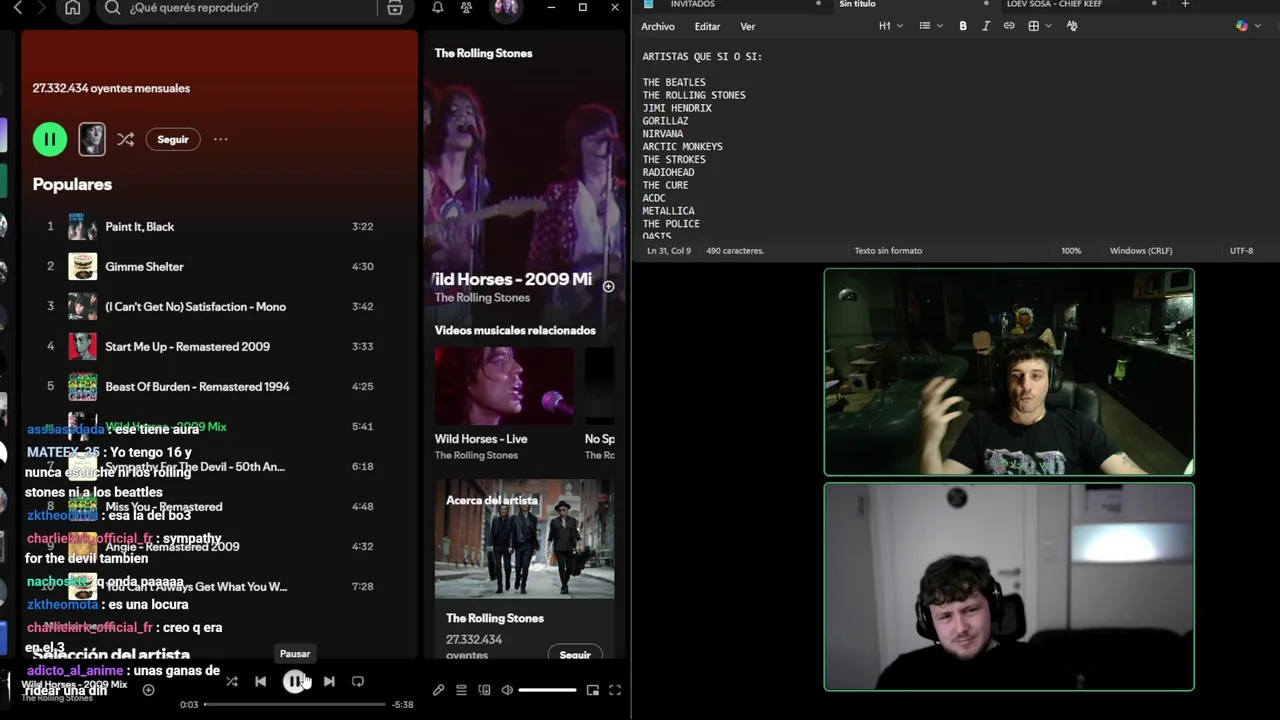Switch to LOEV SOSA - CHIEF KEEF tab
The width and height of the screenshot is (1280, 720).
coord(1054,4)
